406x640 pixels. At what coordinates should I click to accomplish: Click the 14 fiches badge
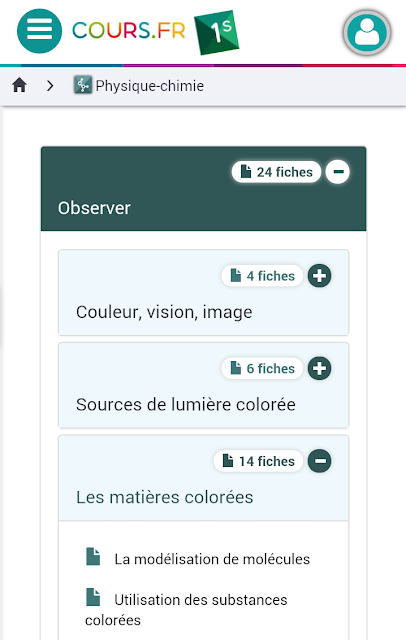coord(258,461)
